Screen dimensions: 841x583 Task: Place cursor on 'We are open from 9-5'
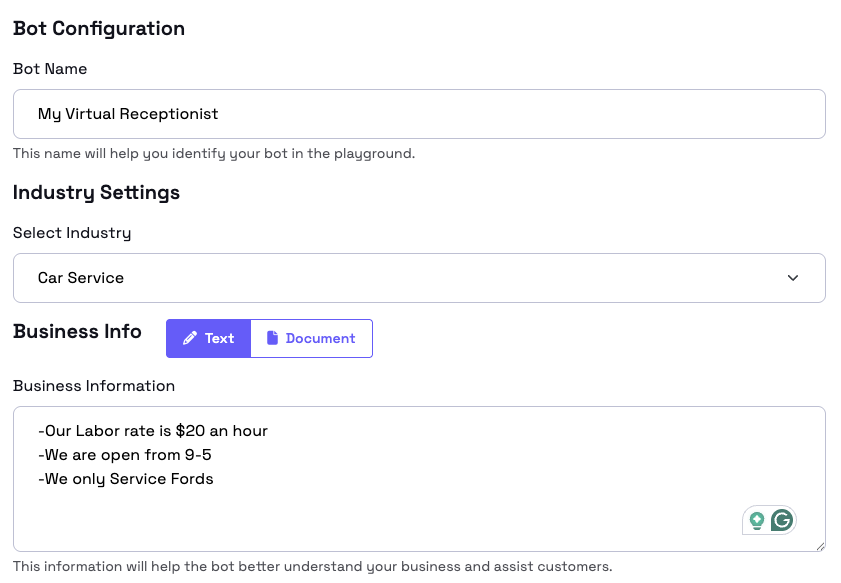[x=125, y=455]
